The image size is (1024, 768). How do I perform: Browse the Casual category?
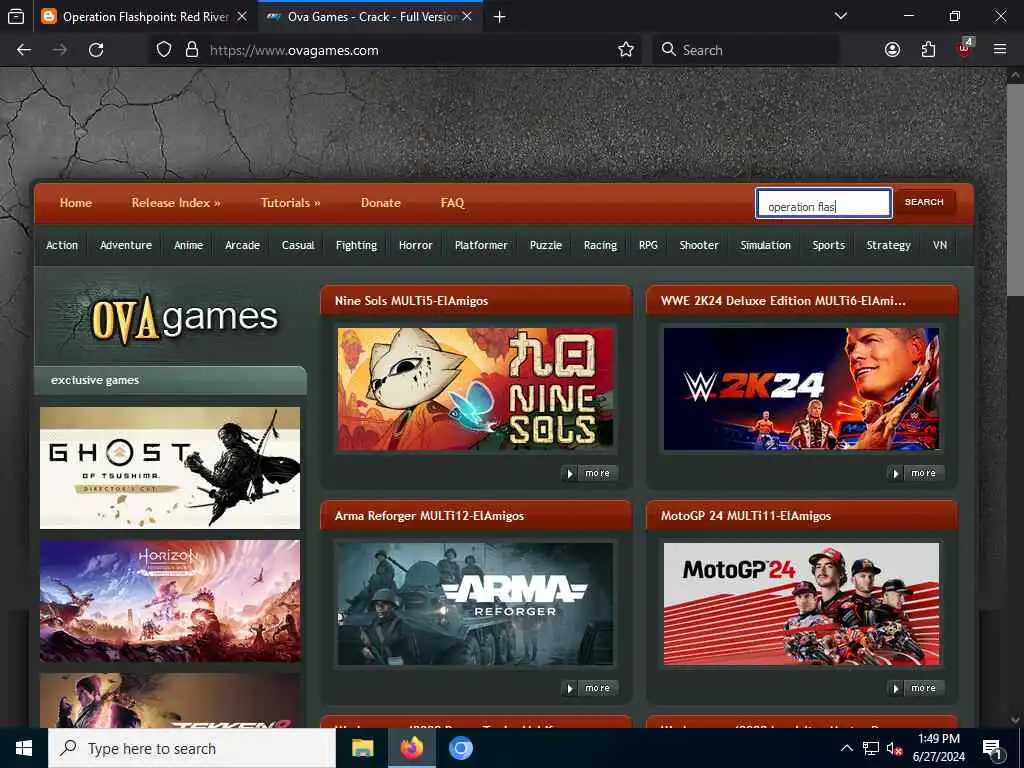point(298,246)
